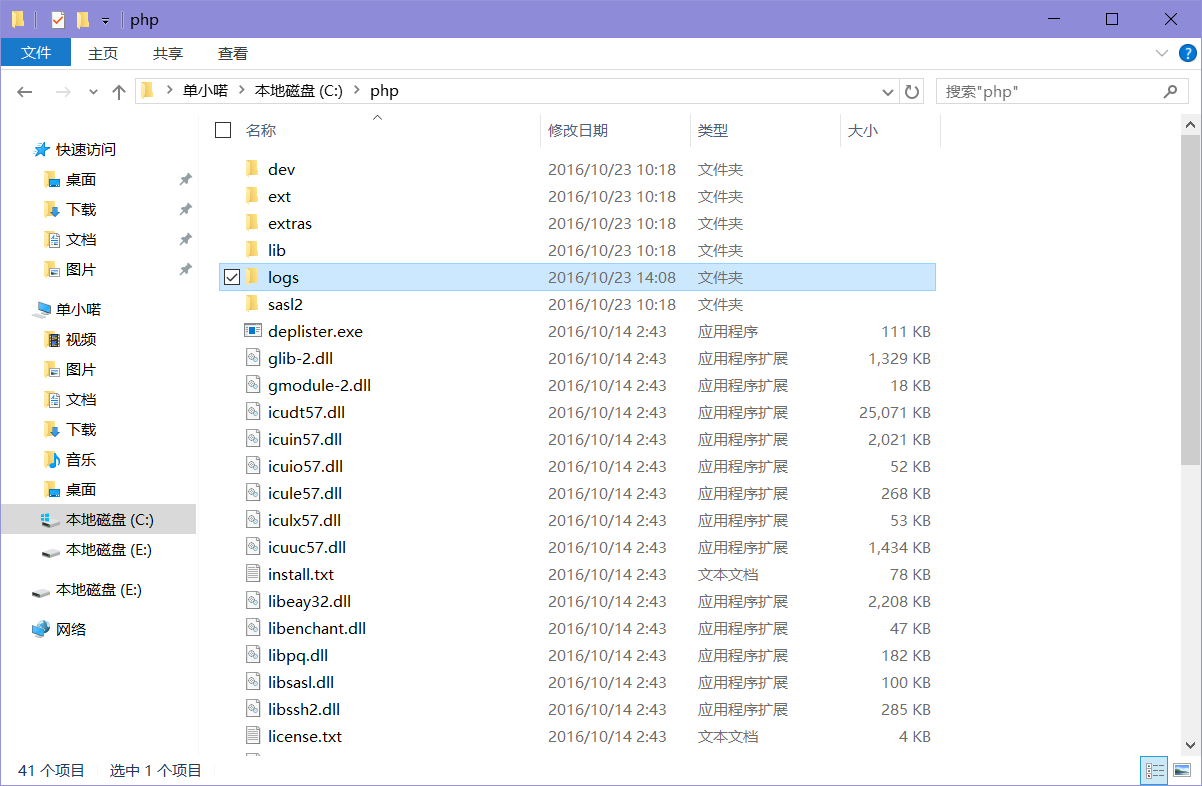Click the search magnifier icon
1202x786 pixels.
pyautogui.click(x=1171, y=91)
